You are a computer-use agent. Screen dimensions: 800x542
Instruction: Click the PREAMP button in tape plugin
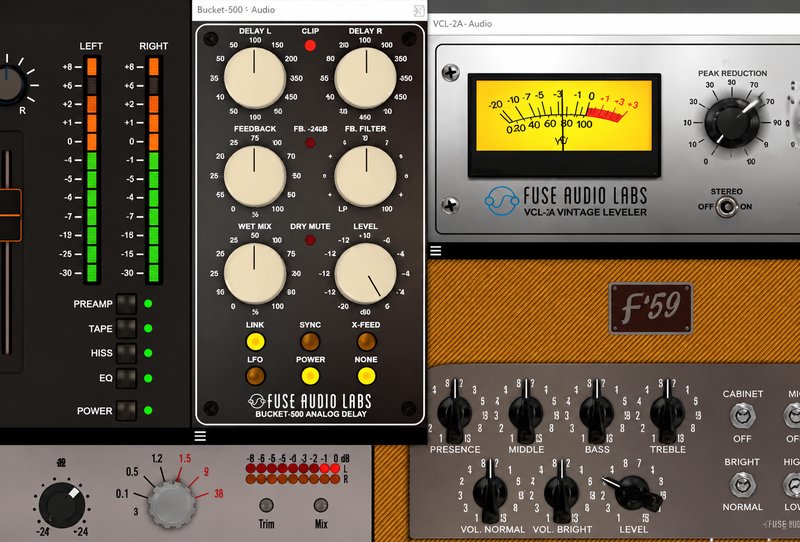click(126, 304)
